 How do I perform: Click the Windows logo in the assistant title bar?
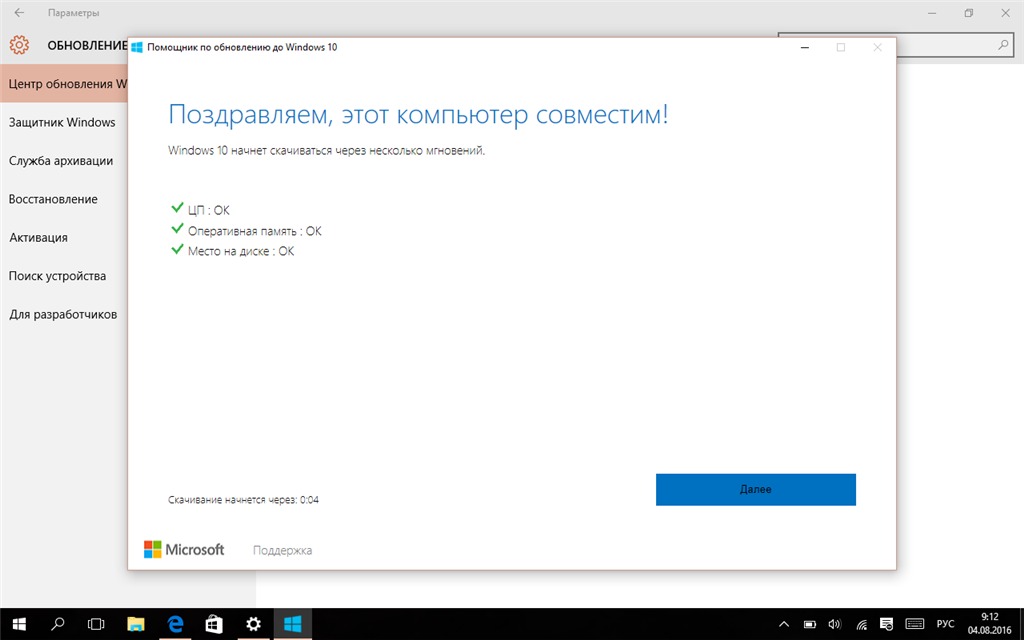point(137,47)
